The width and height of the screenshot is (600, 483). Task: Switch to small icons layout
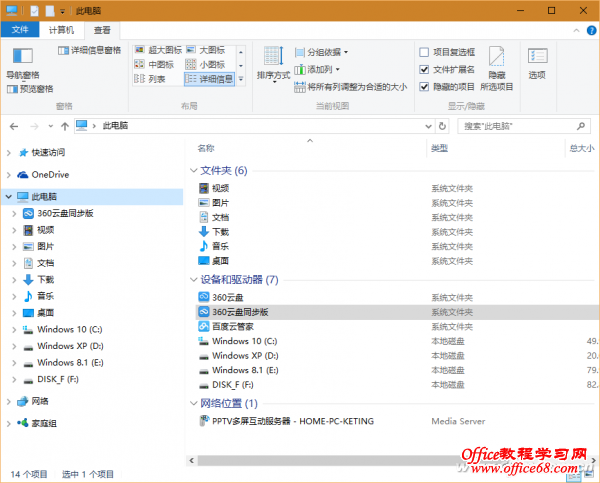[205, 64]
